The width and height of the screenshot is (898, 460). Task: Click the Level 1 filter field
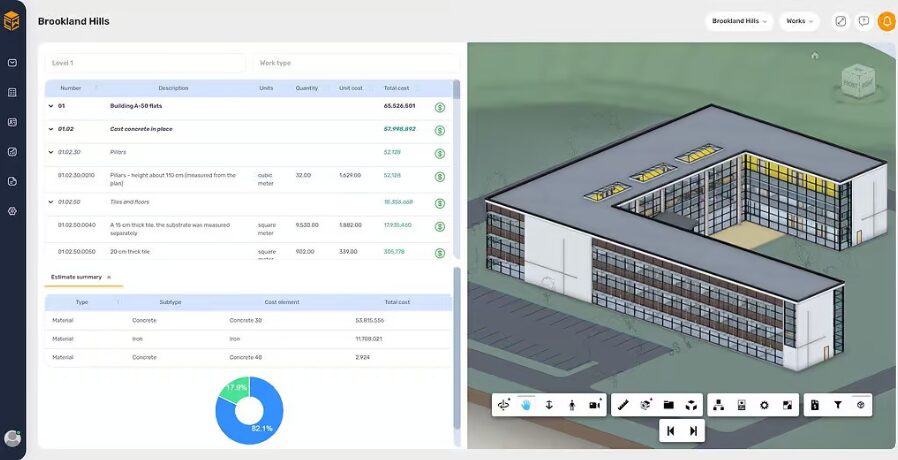pos(145,63)
